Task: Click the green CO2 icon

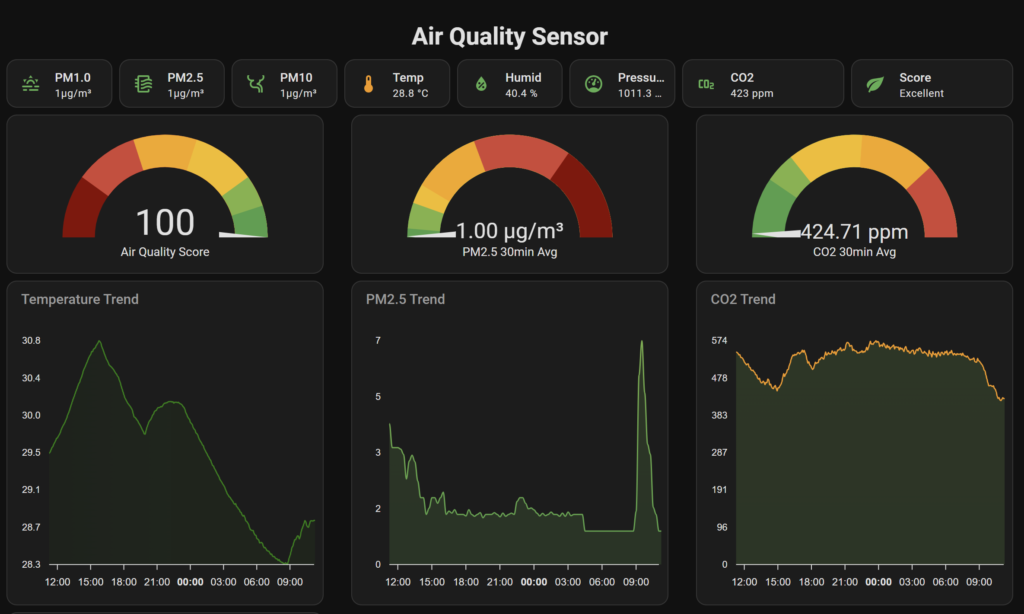Action: click(x=706, y=84)
